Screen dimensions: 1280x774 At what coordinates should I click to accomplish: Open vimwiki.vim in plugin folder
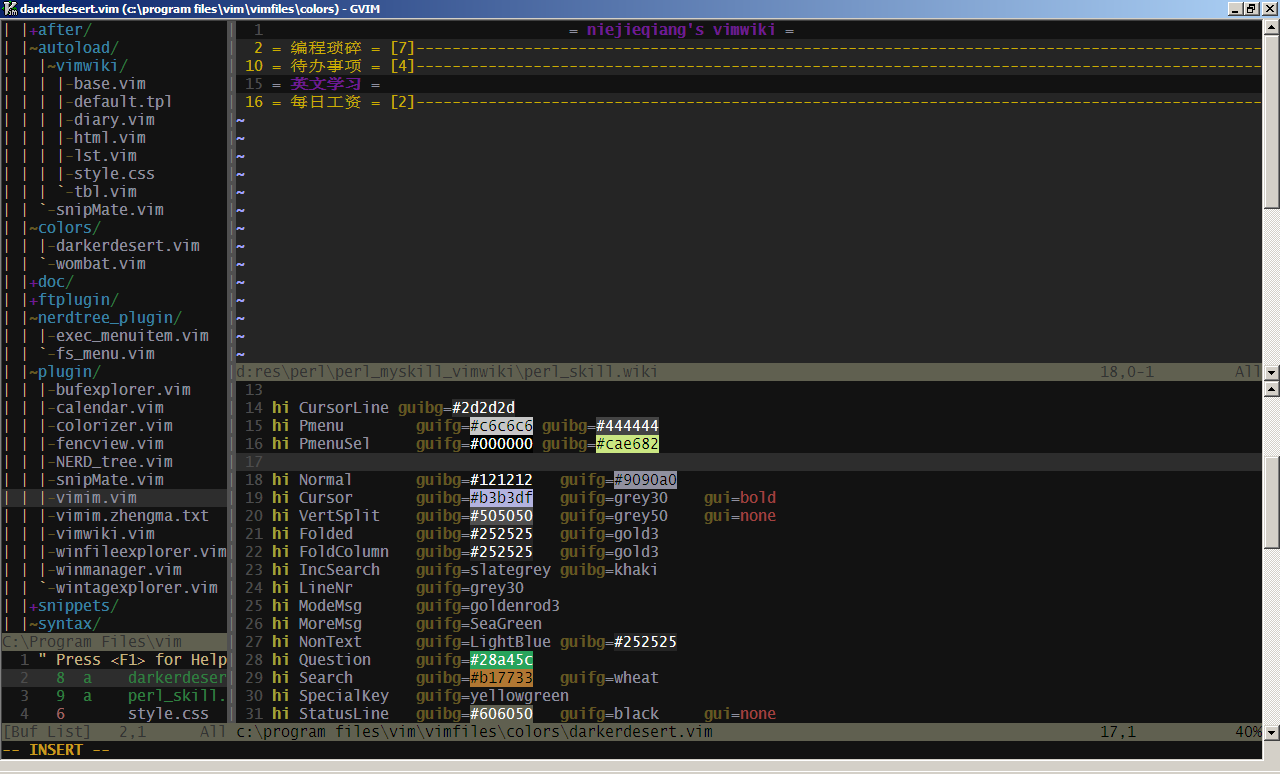(105, 534)
